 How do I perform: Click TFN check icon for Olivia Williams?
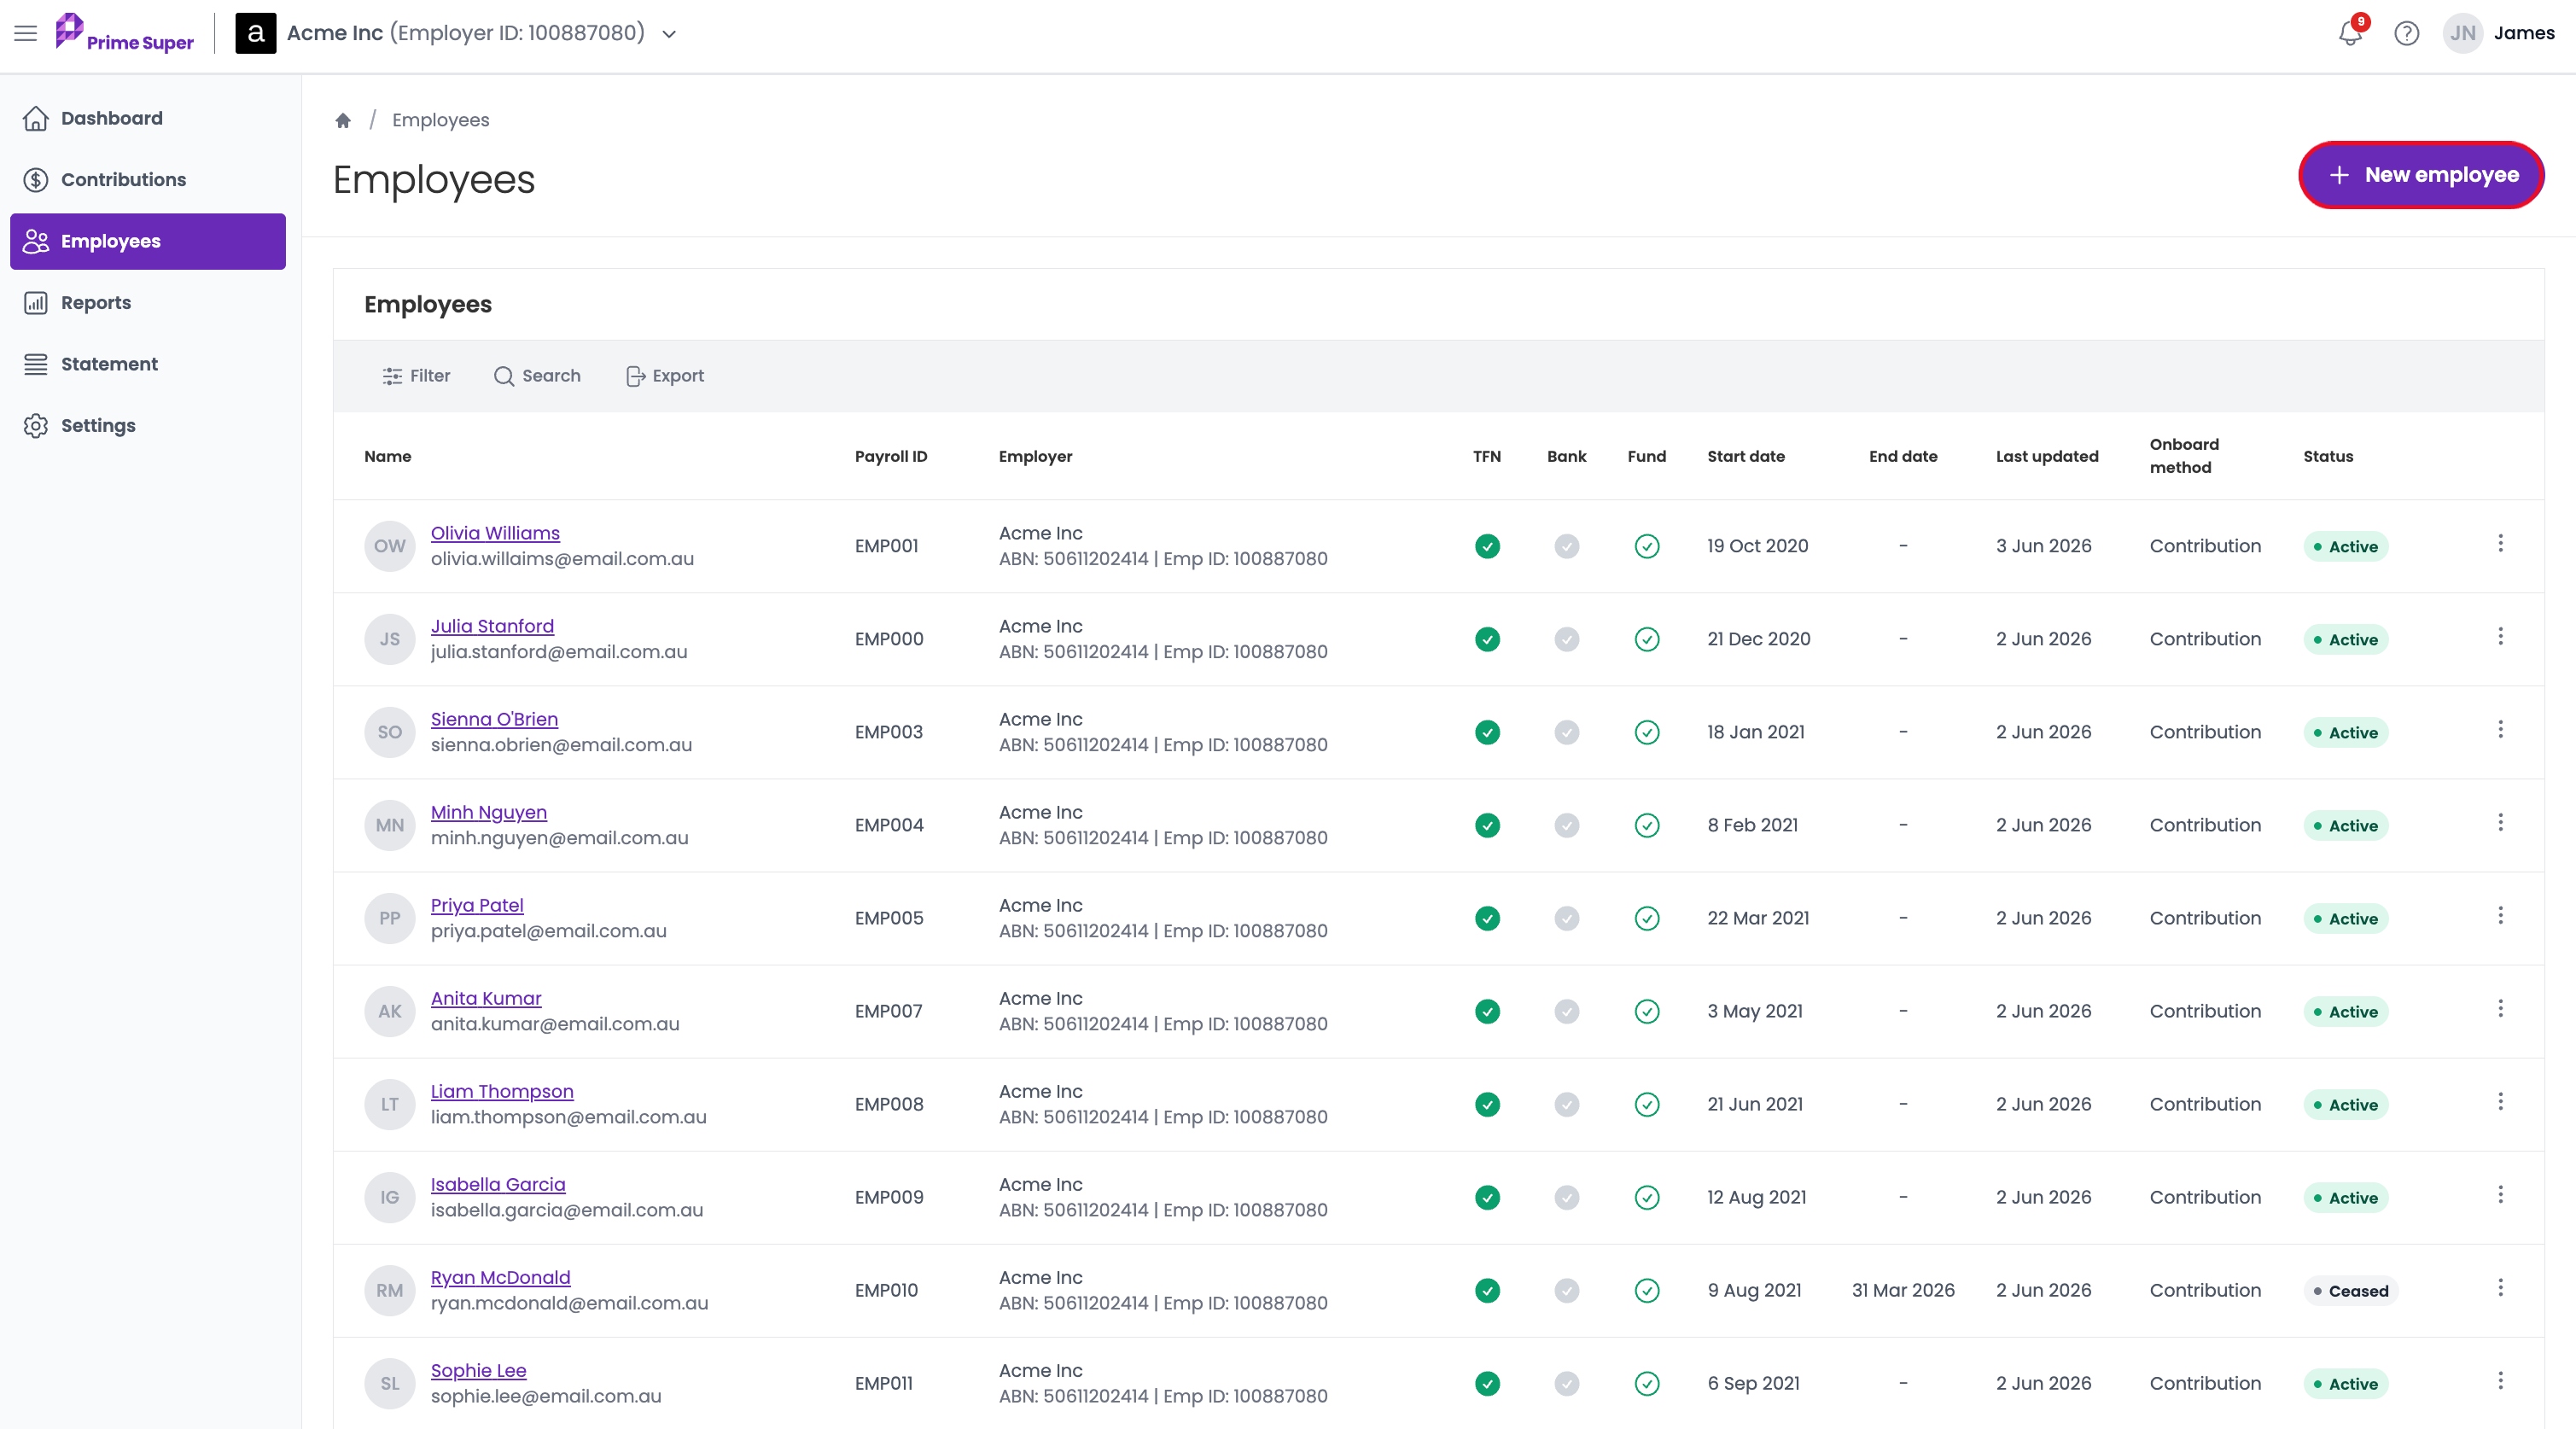point(1487,546)
